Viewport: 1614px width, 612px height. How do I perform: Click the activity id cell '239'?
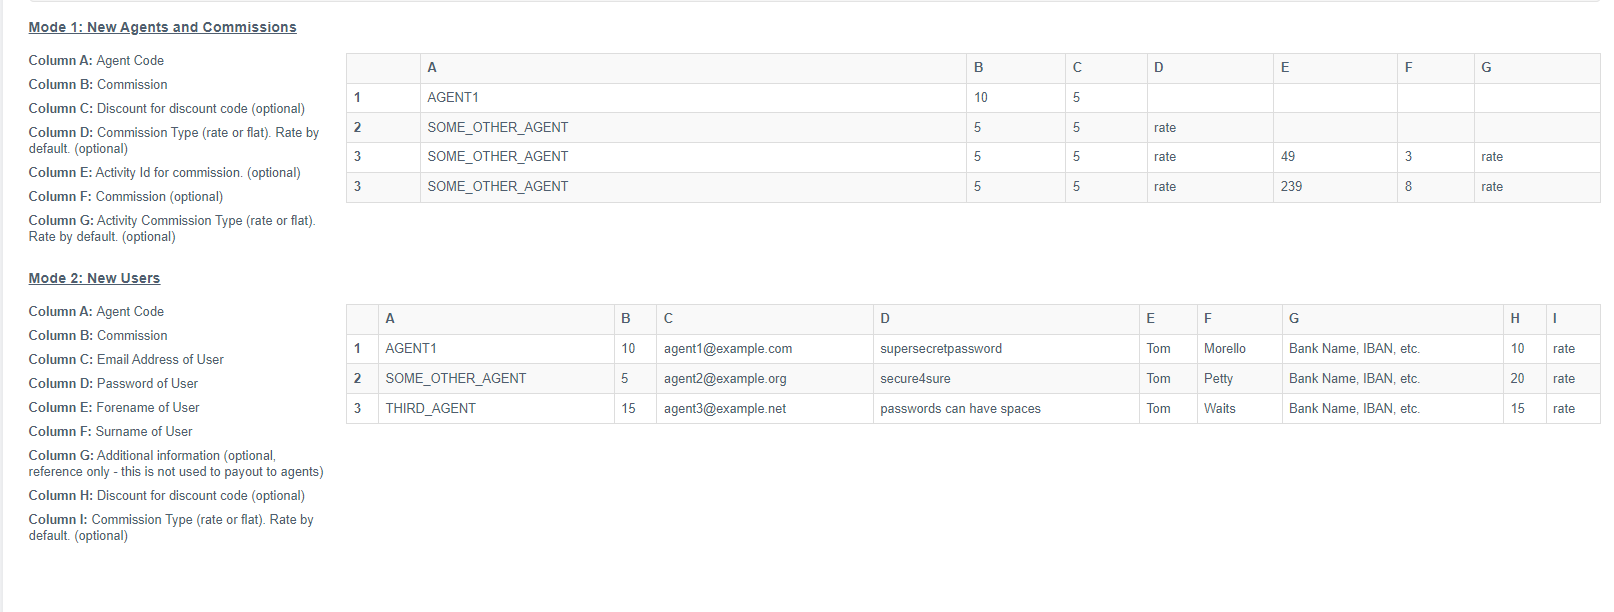pyautogui.click(x=1335, y=187)
